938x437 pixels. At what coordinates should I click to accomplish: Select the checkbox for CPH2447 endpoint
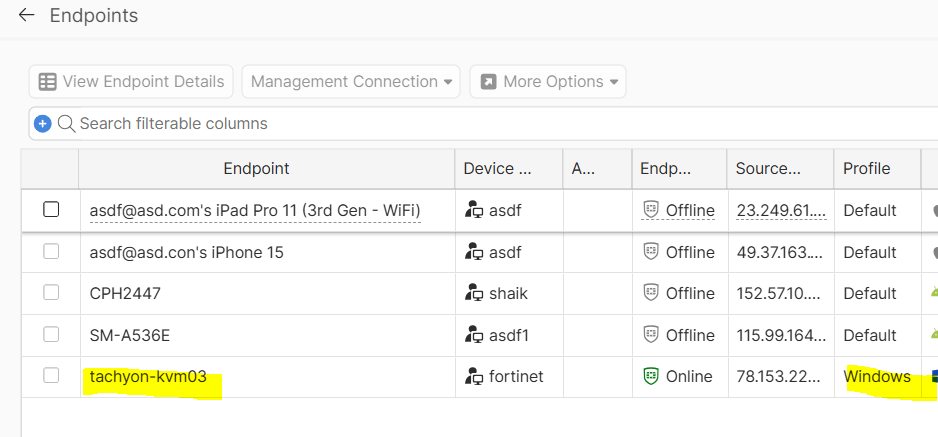coord(51,293)
